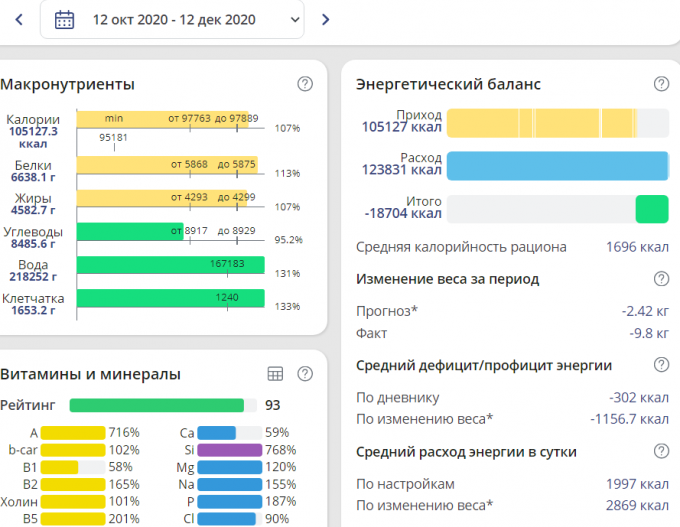This screenshot has height=527, width=680.
Task: Go to next date period arrow
Action: tap(325, 20)
